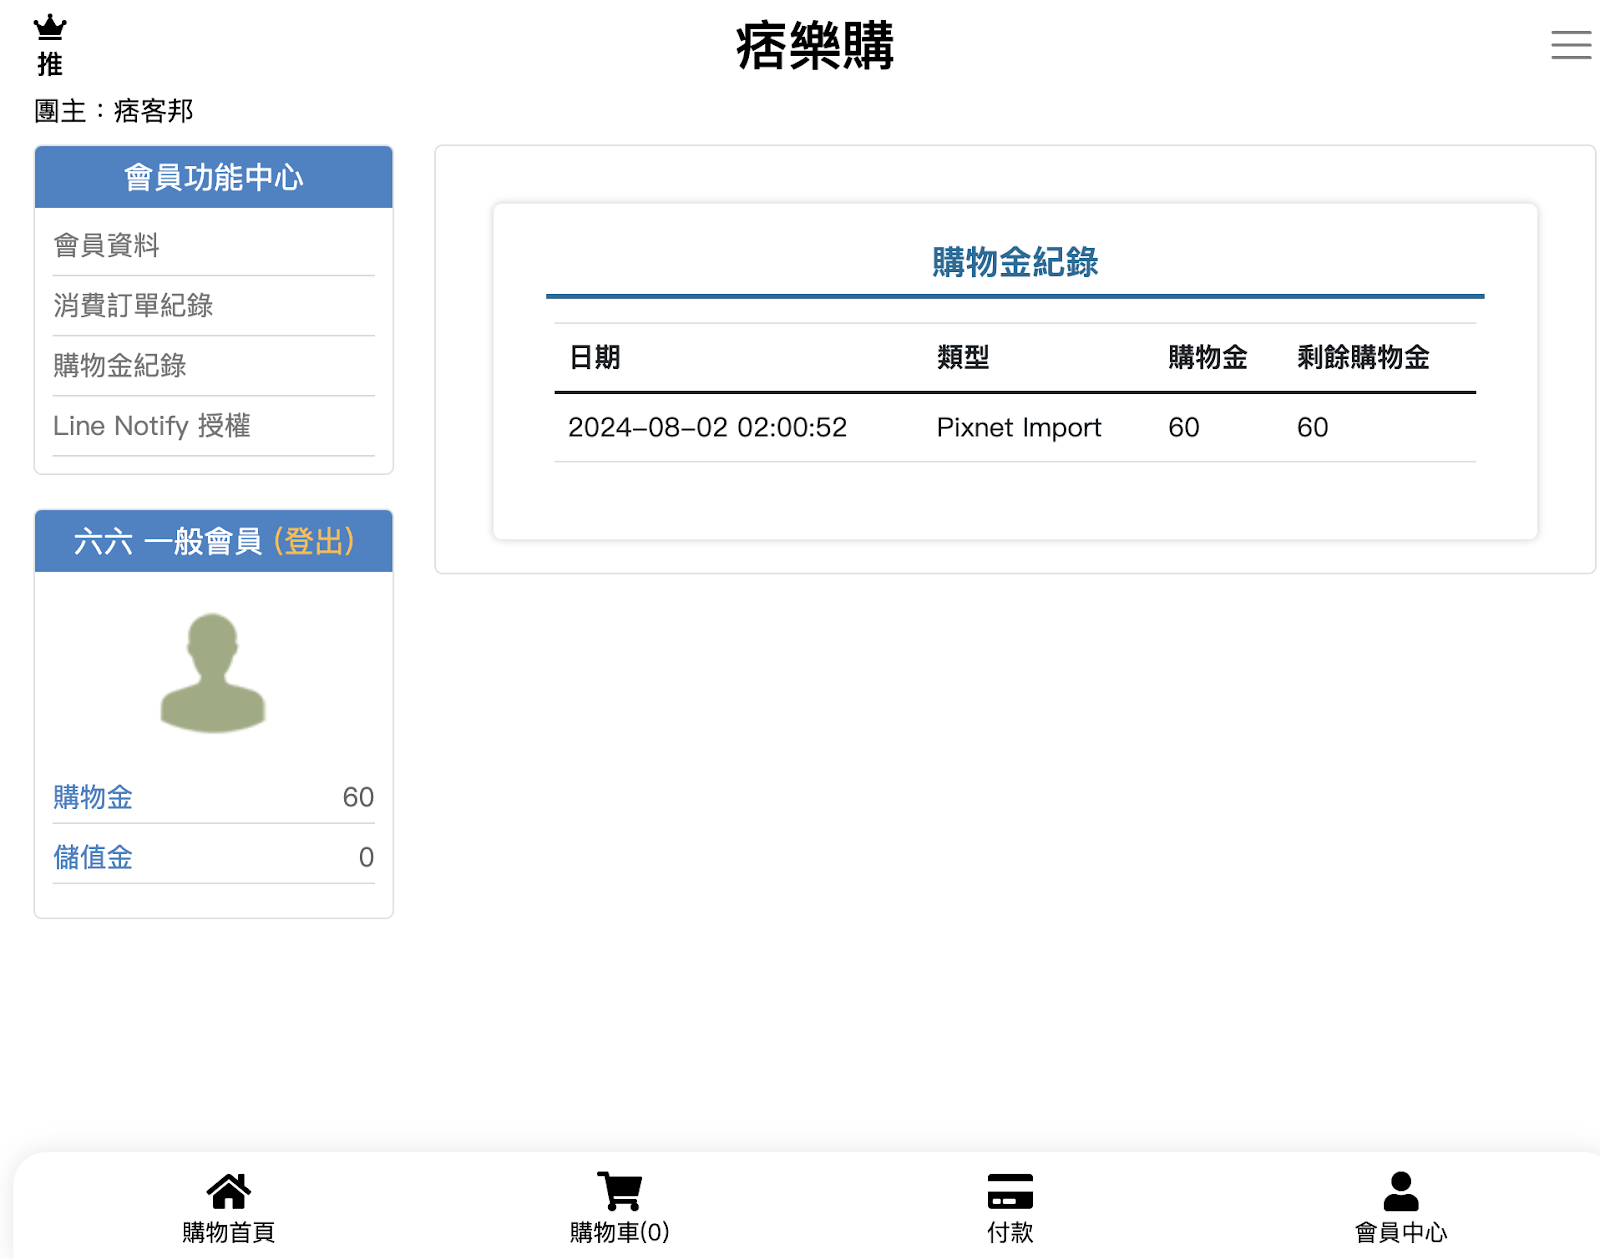Open 消費訂單紀錄 in the sidebar

(133, 305)
